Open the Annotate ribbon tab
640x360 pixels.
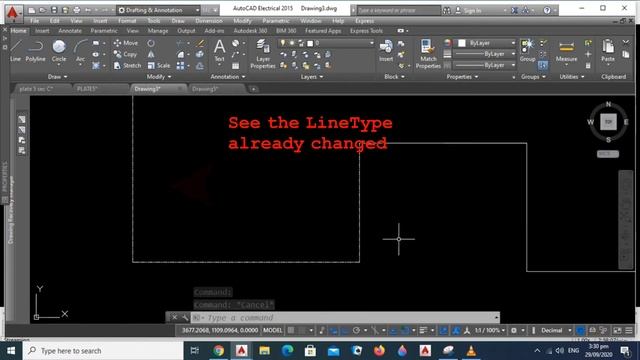70,31
